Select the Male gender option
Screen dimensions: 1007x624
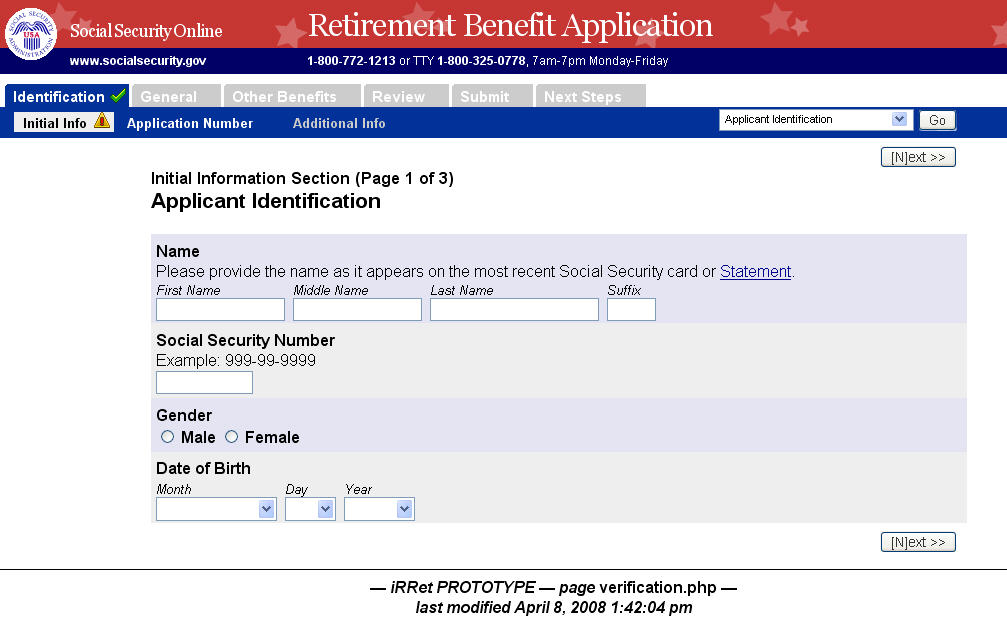(167, 437)
